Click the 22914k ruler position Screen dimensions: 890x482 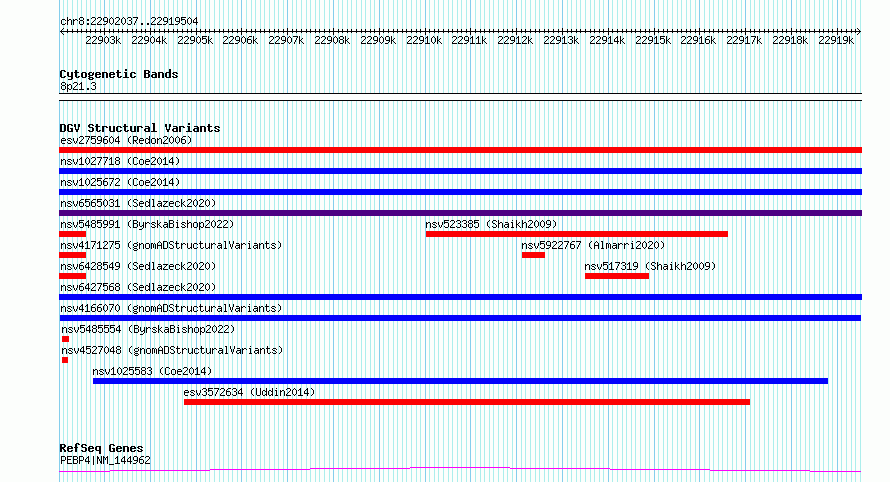click(x=607, y=40)
